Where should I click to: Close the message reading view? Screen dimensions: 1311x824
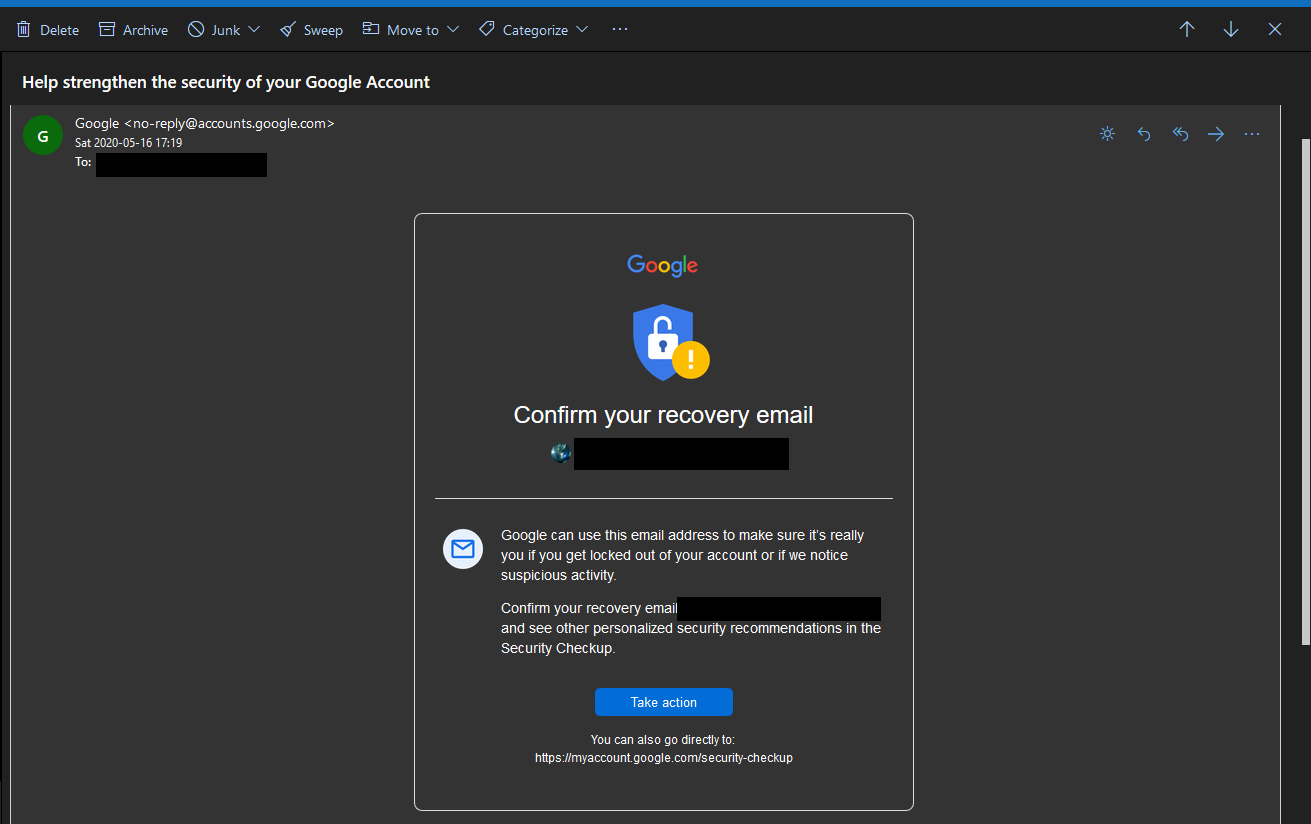[1275, 29]
